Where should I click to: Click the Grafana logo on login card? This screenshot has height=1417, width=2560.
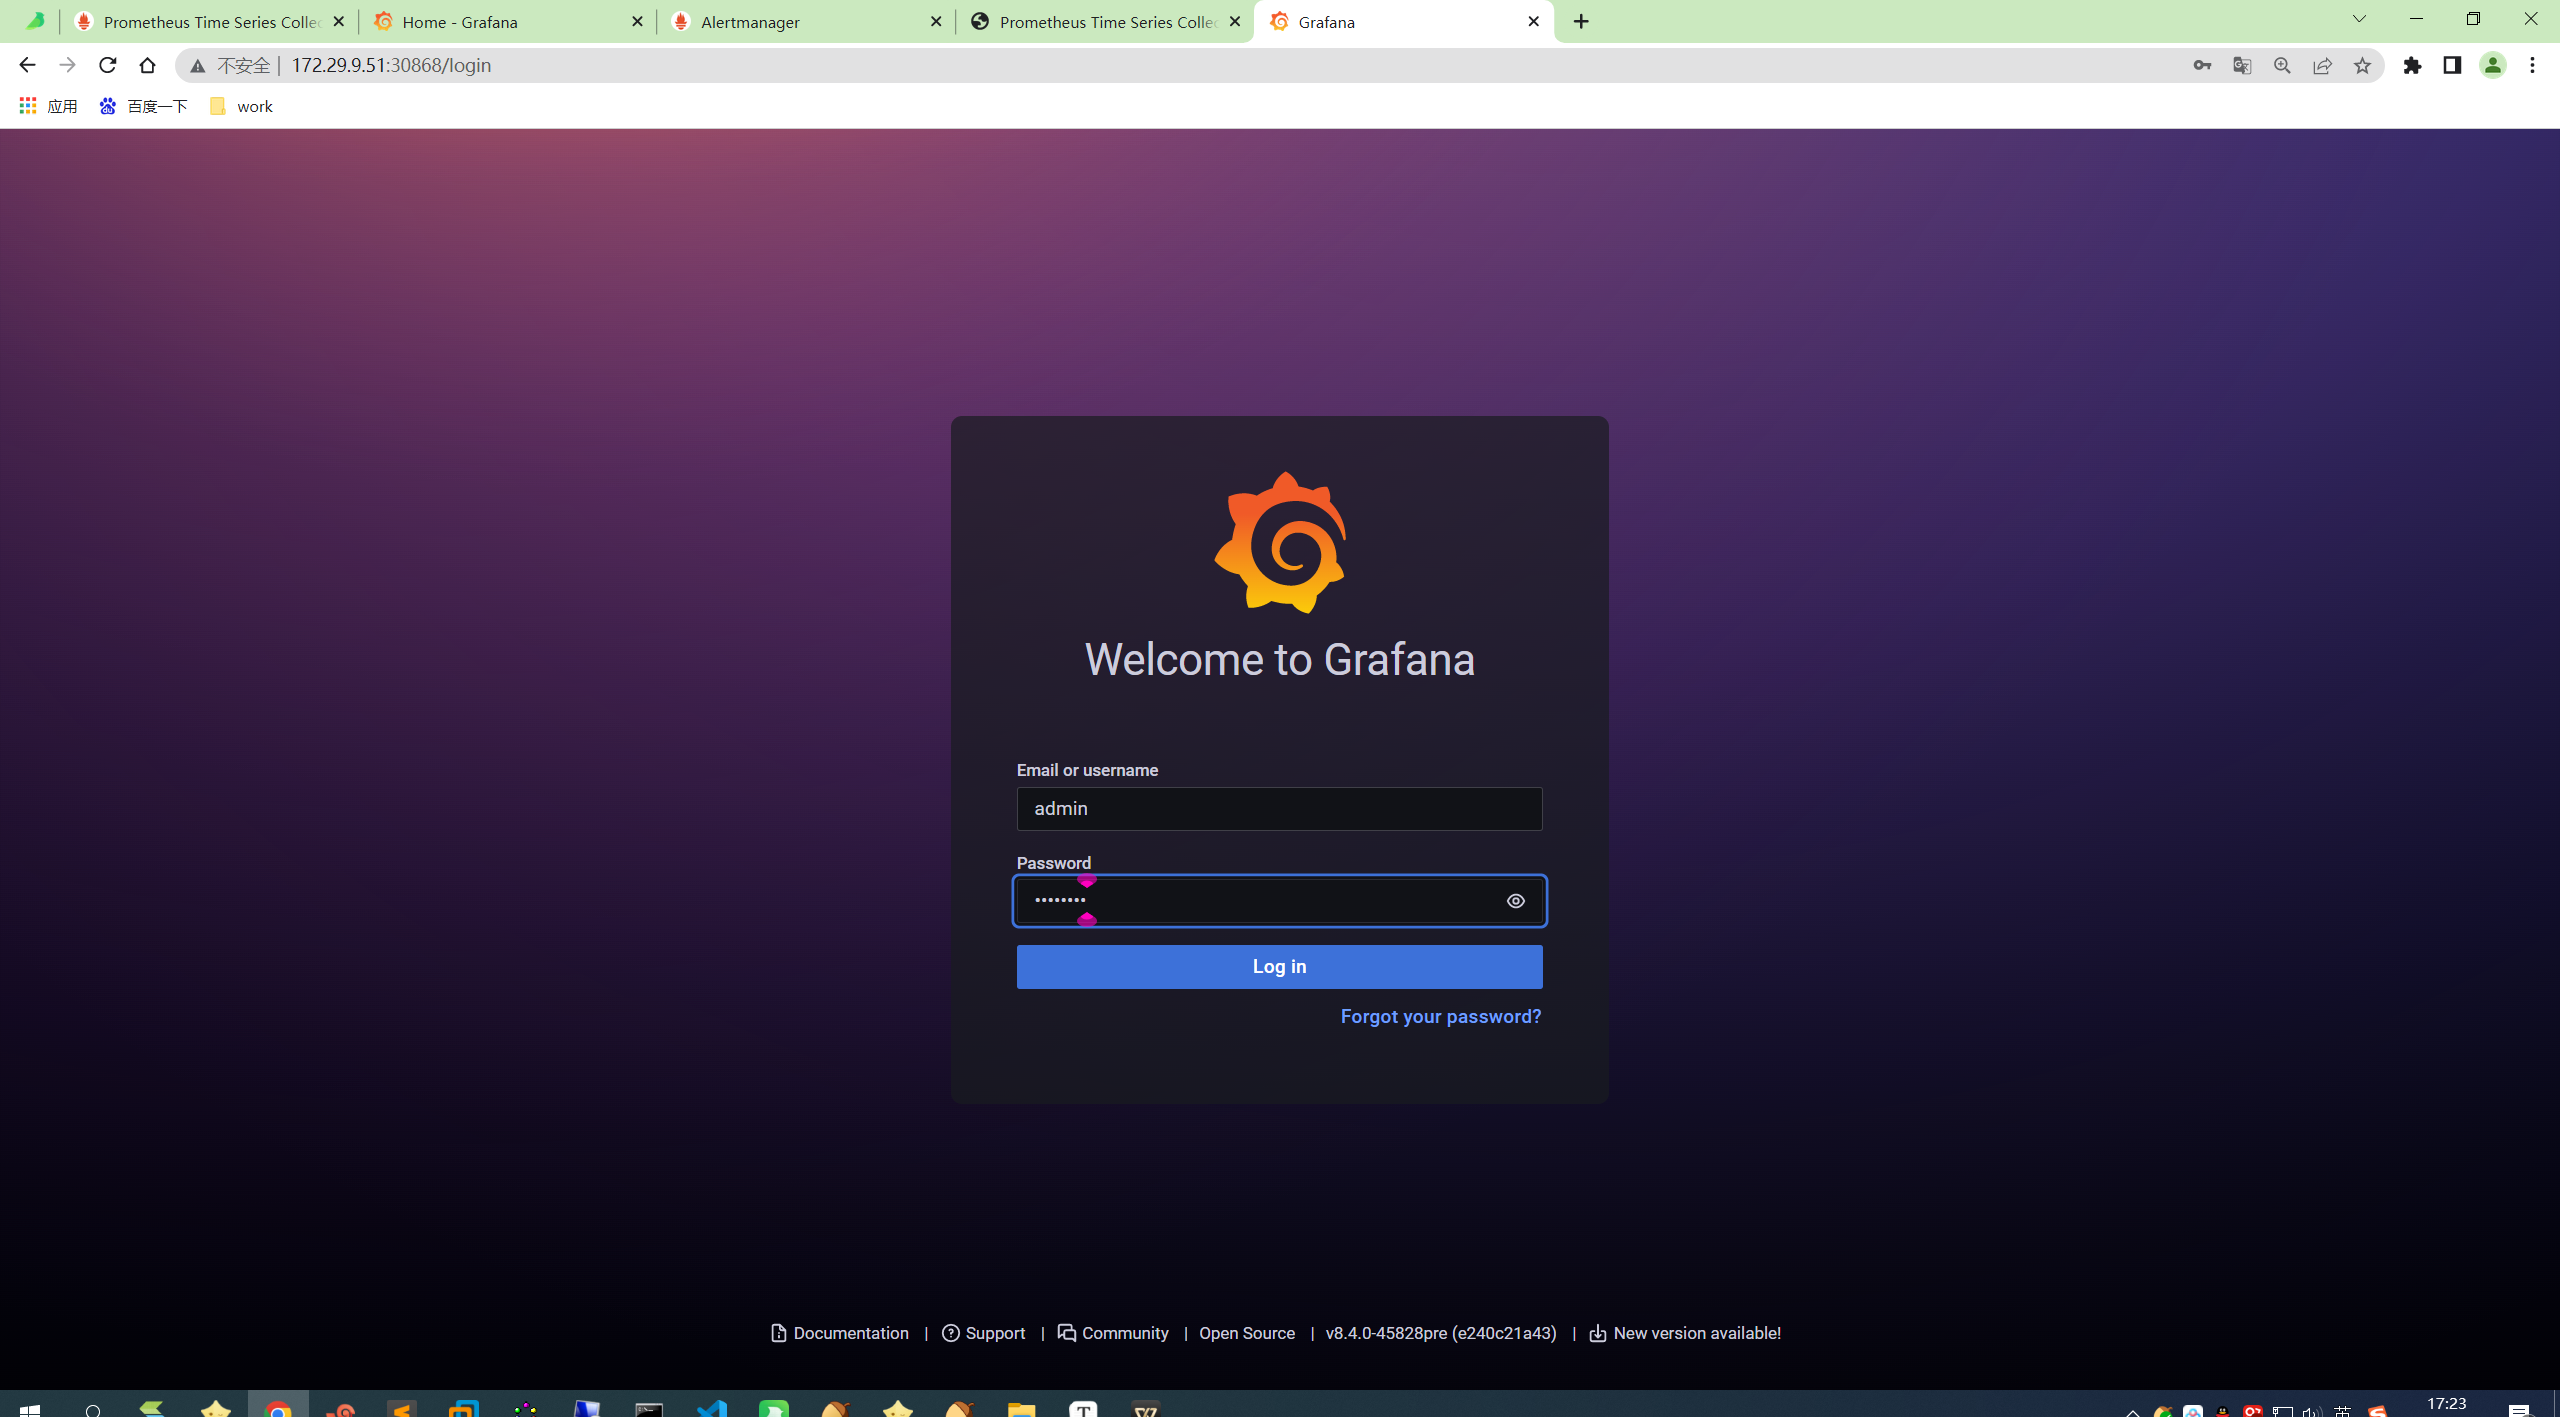click(1280, 542)
